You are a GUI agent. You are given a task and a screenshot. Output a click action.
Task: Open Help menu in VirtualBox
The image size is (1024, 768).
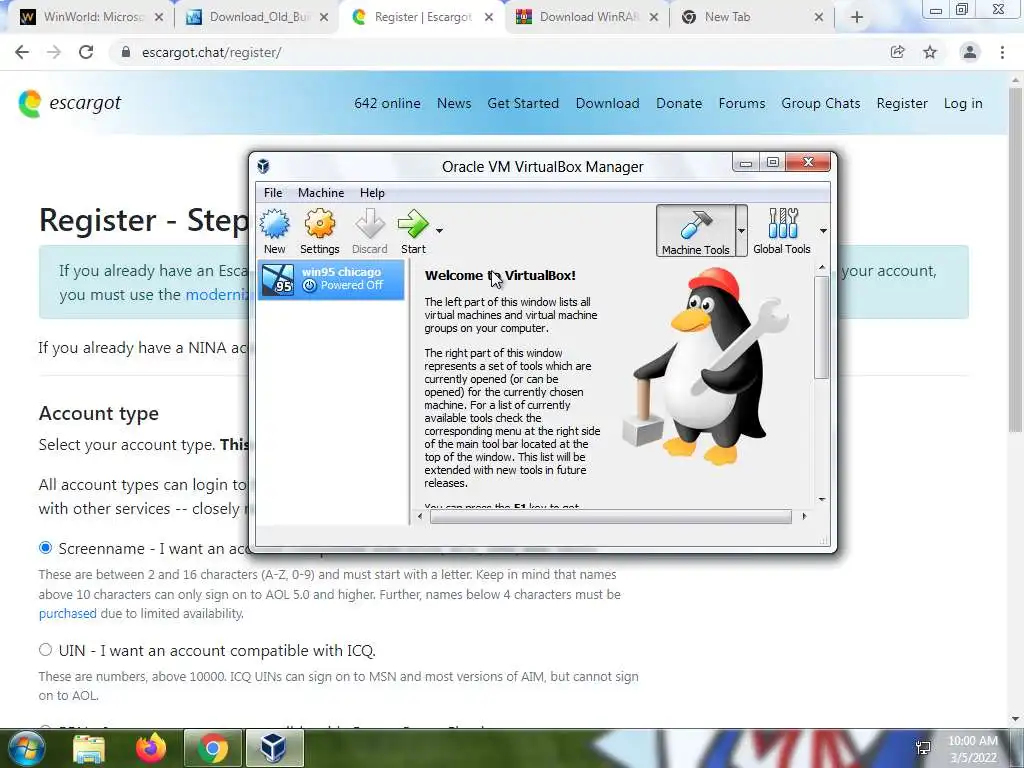tap(372, 193)
